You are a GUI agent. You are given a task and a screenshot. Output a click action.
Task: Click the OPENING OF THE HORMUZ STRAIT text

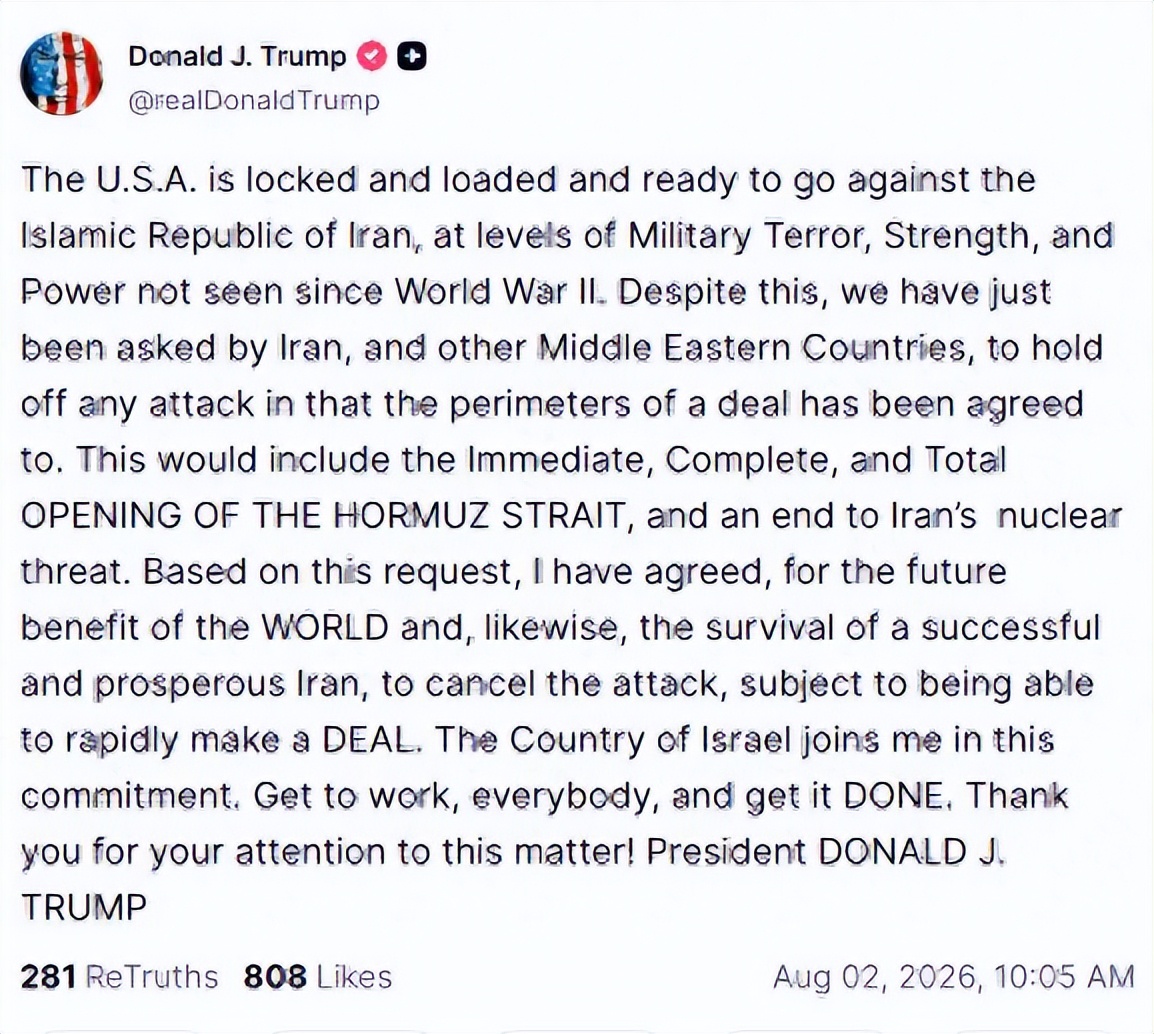[x=323, y=516]
